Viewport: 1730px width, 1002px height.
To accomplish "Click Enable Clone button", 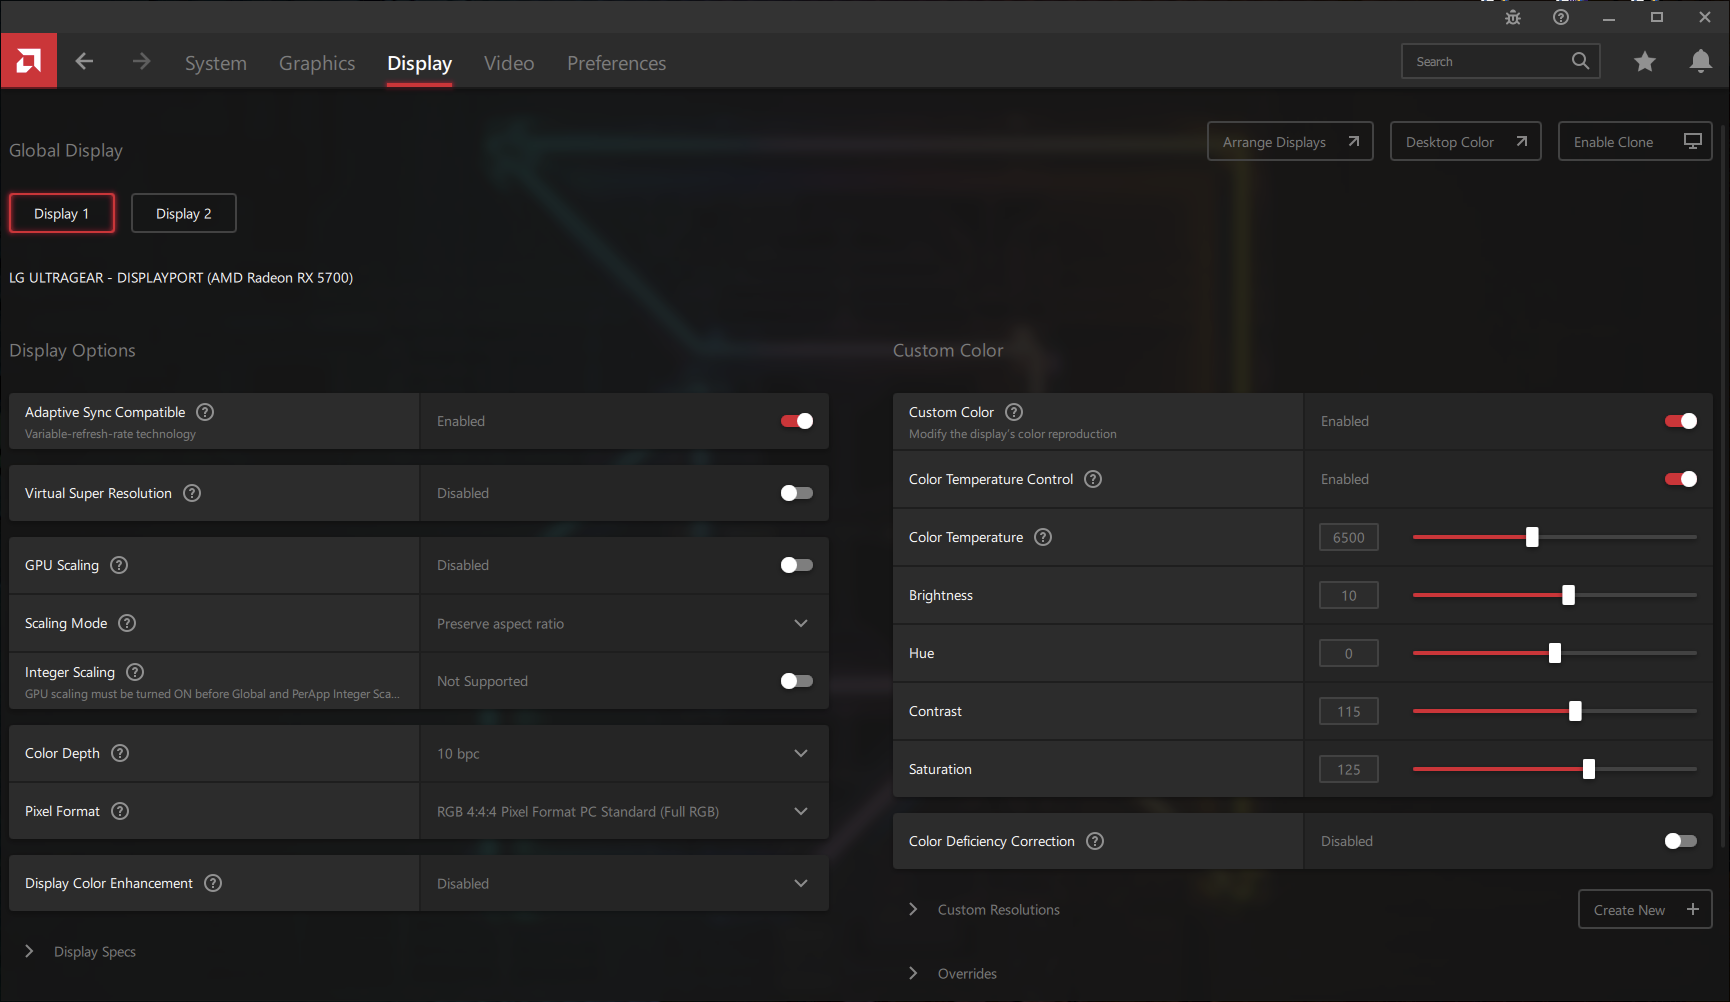I will (x=1635, y=141).
